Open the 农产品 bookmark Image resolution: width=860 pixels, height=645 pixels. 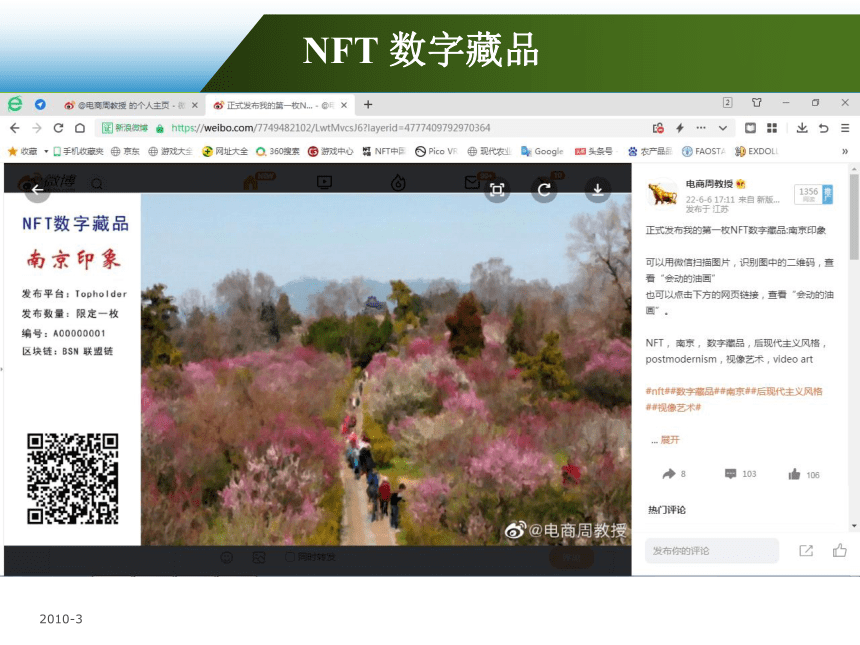pos(650,151)
